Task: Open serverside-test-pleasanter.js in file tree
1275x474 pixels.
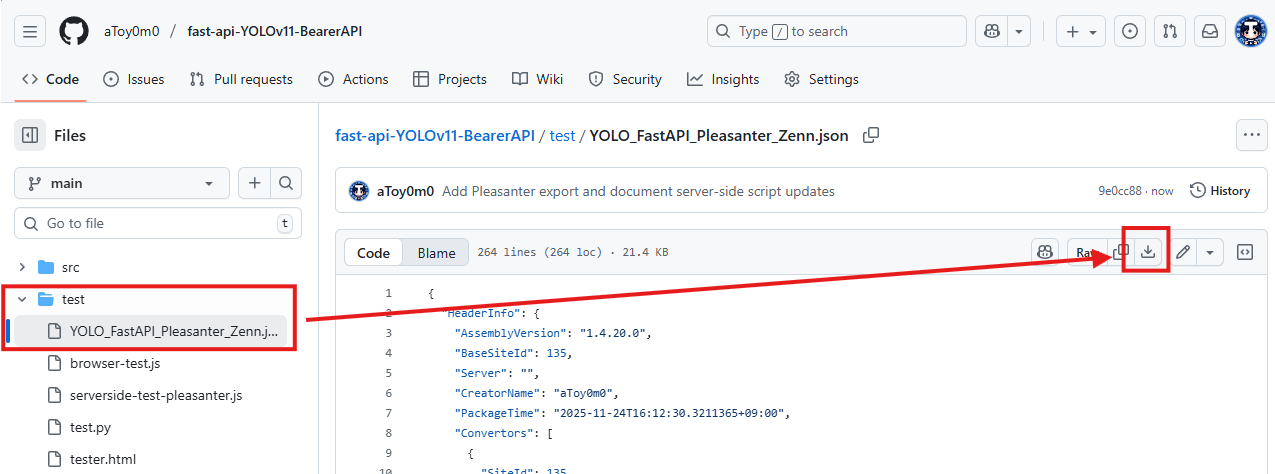Action: click(156, 395)
